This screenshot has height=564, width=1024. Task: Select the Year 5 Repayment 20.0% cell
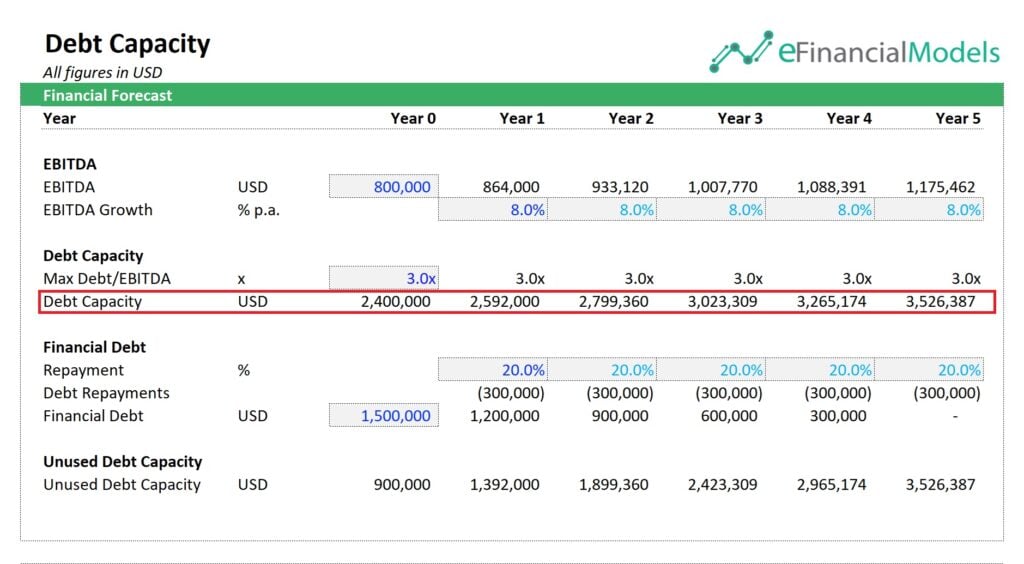click(929, 369)
